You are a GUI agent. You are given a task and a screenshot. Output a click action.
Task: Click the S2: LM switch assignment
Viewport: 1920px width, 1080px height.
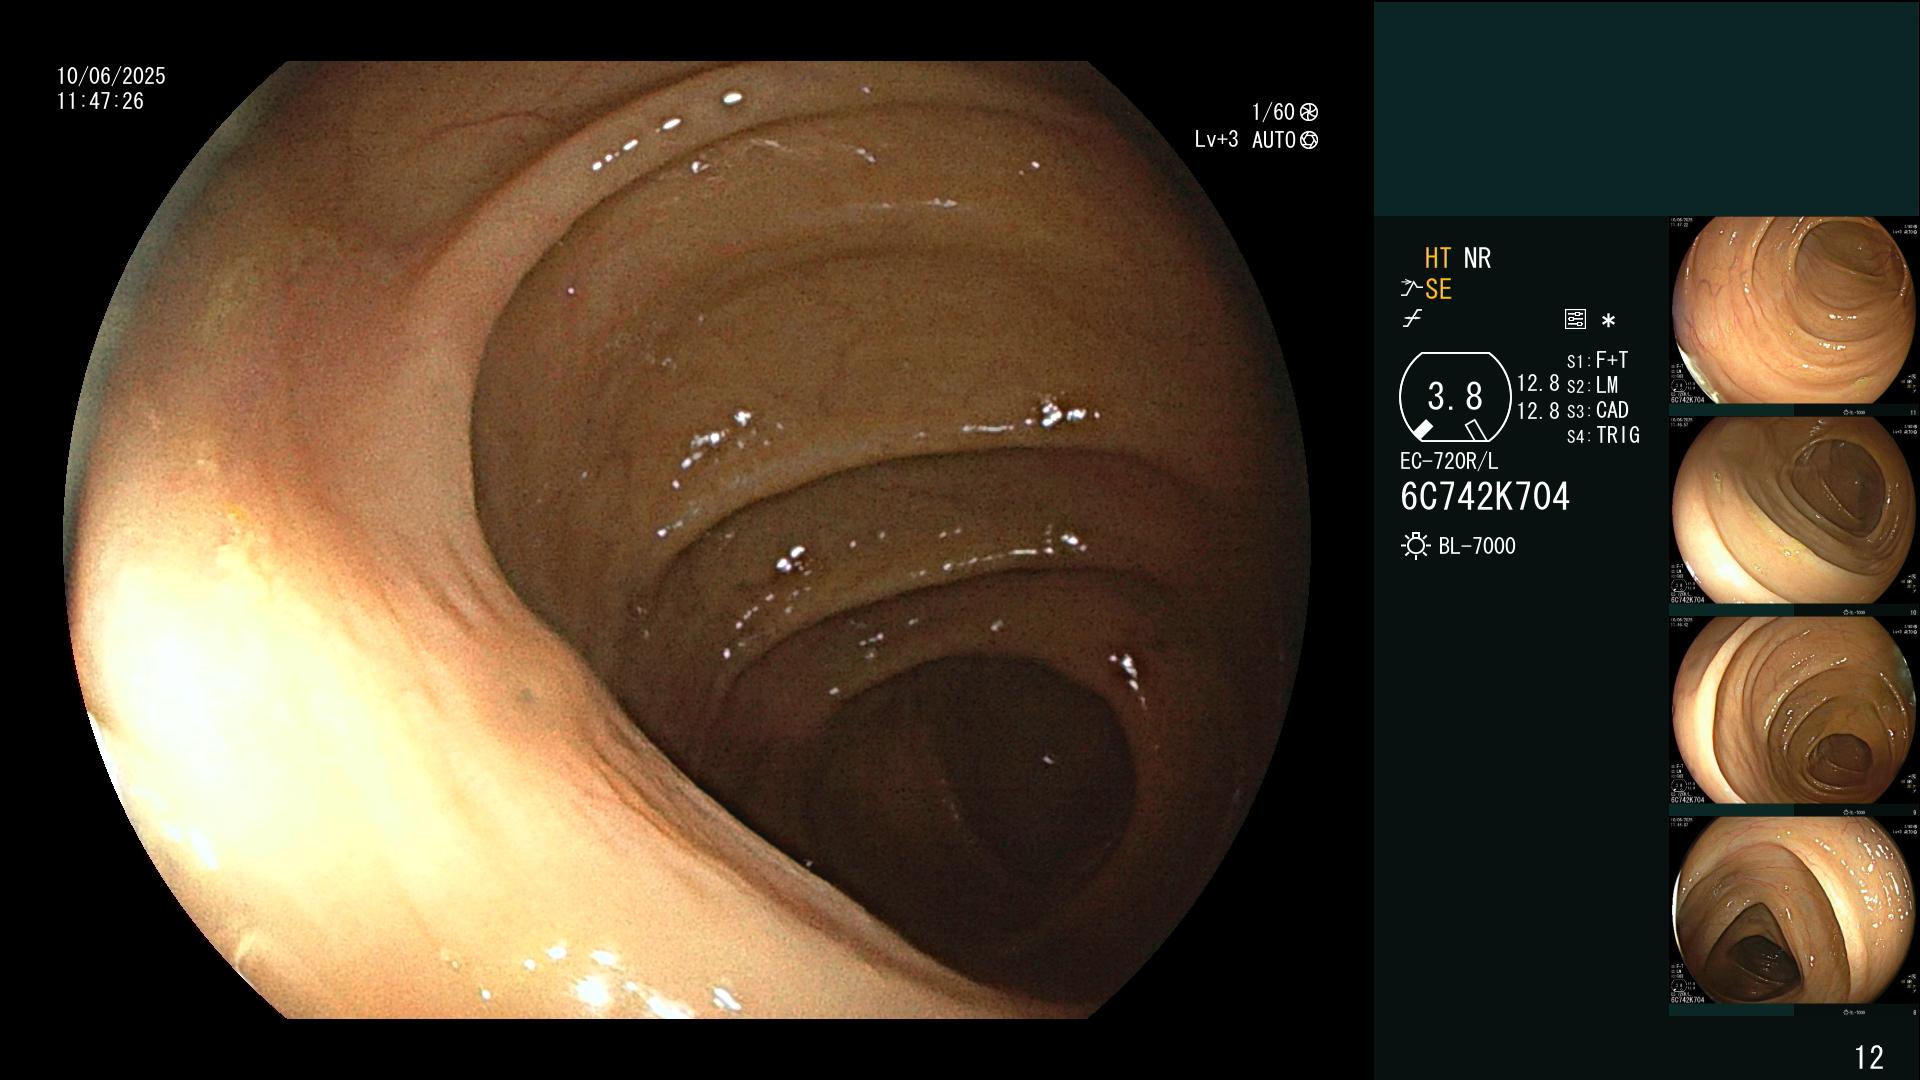[1592, 385]
